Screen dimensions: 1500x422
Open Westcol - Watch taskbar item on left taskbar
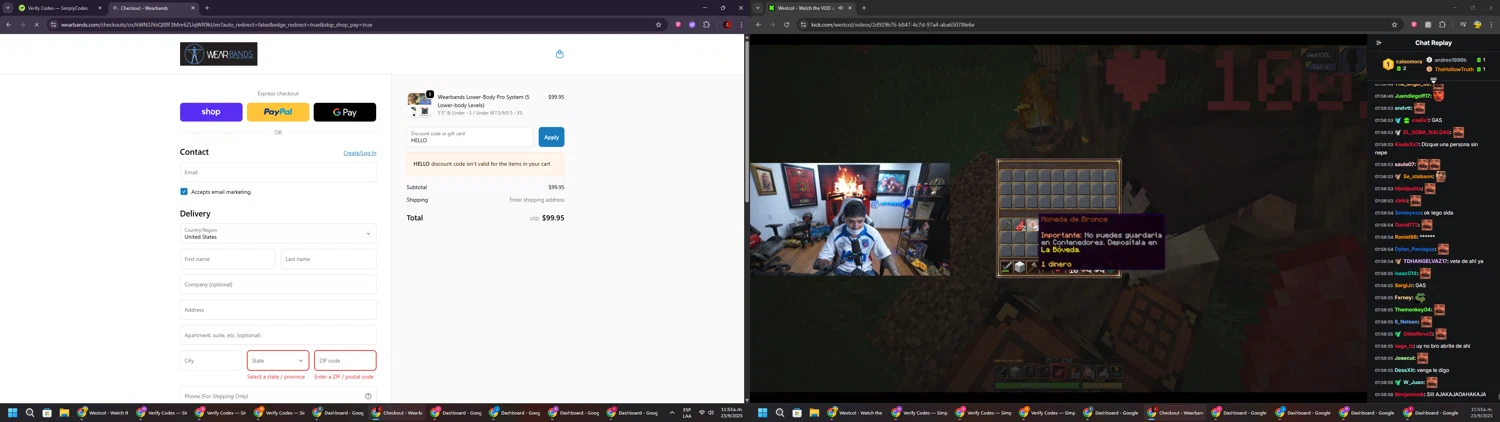[x=104, y=412]
